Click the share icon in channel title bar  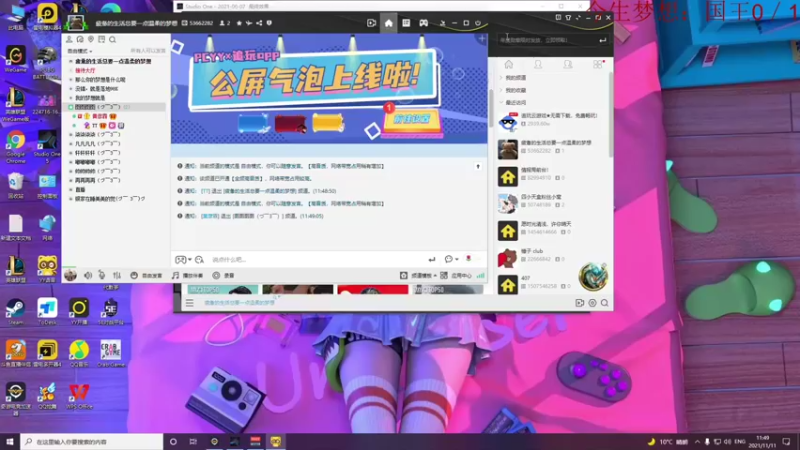pyautogui.click(x=259, y=23)
